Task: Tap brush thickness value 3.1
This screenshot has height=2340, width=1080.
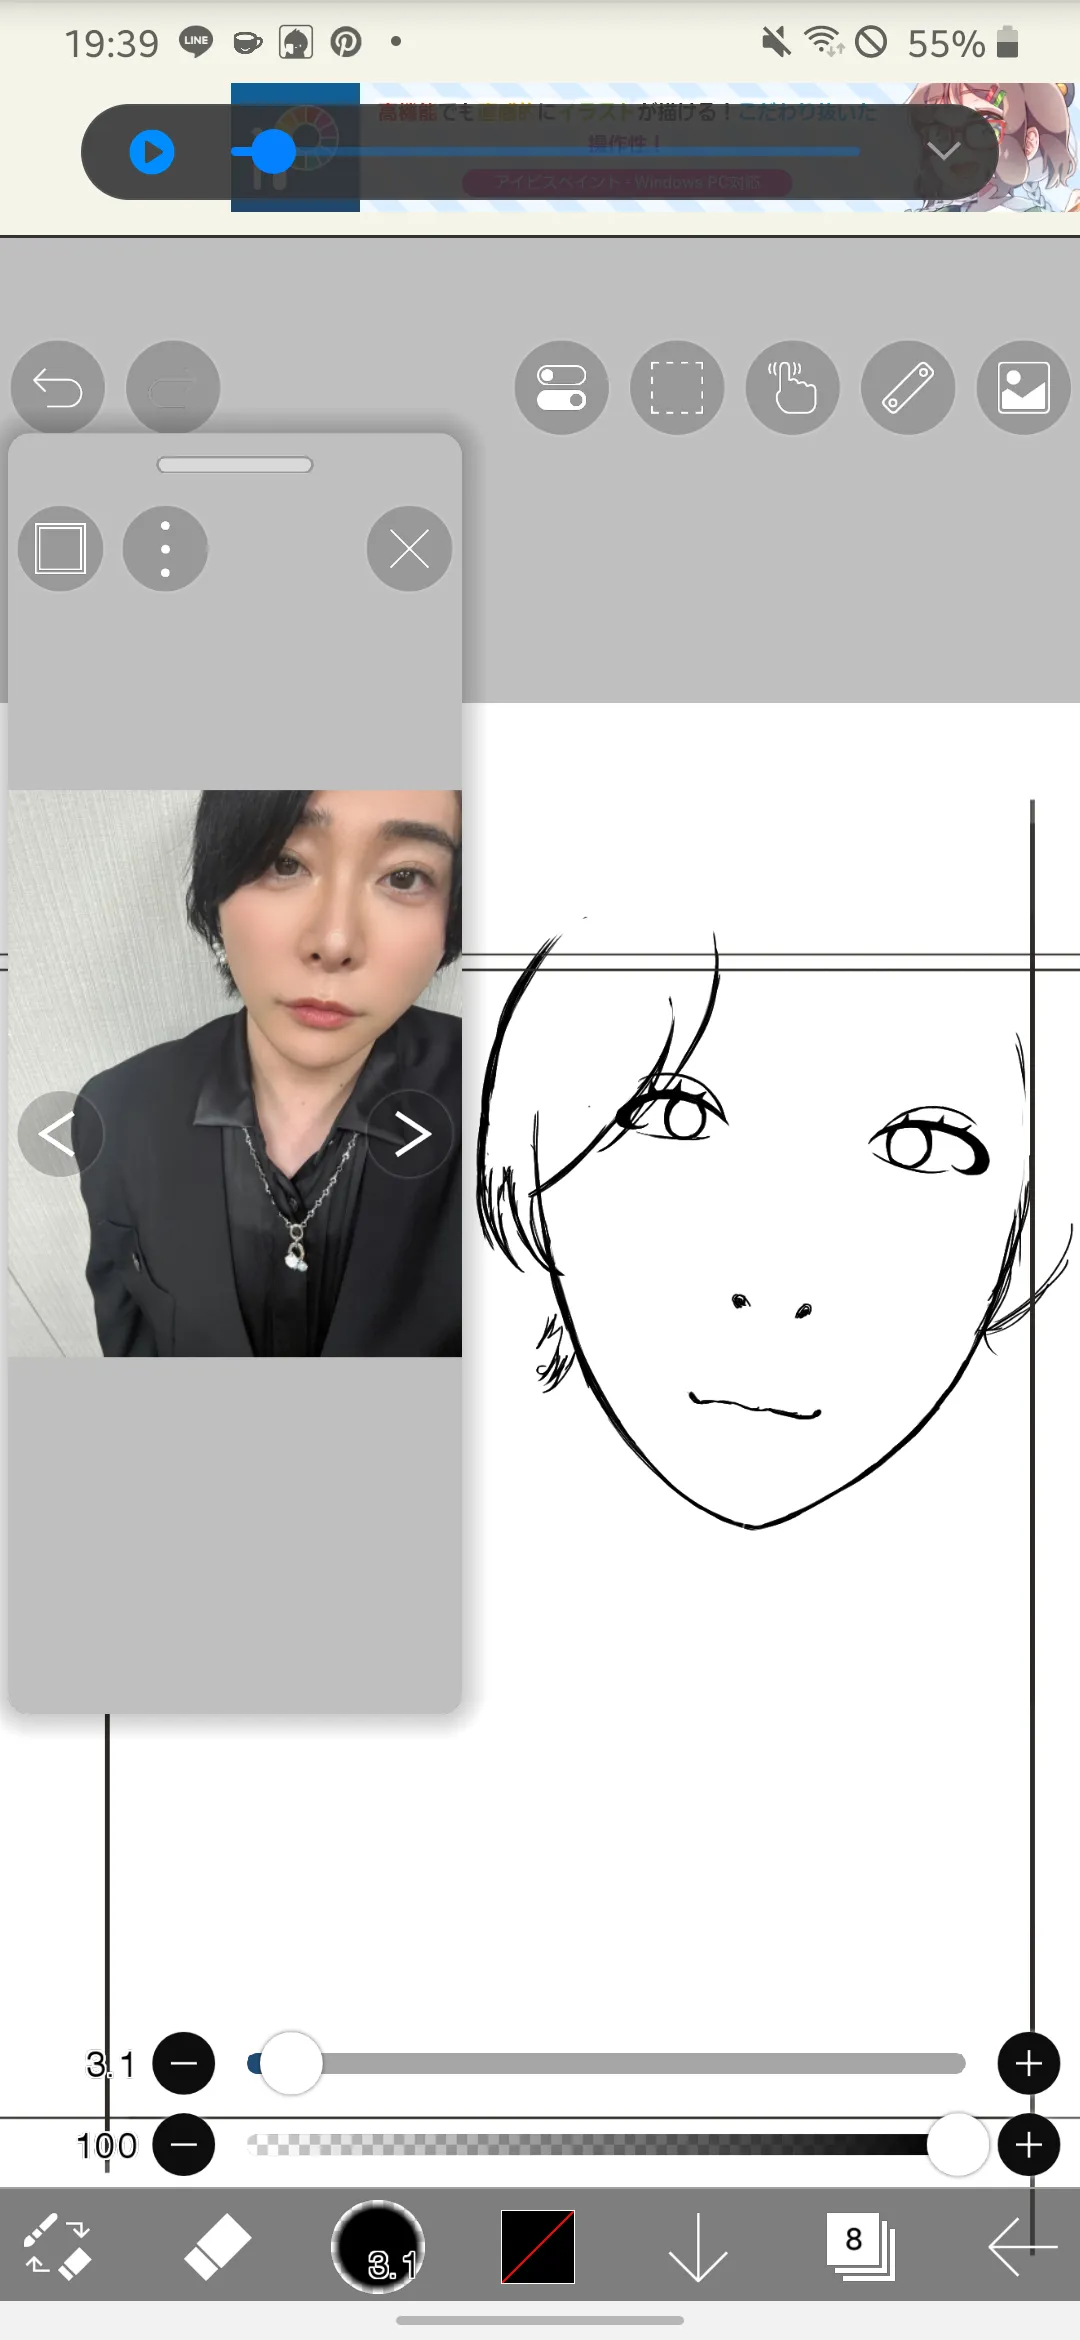Action: (110, 2064)
